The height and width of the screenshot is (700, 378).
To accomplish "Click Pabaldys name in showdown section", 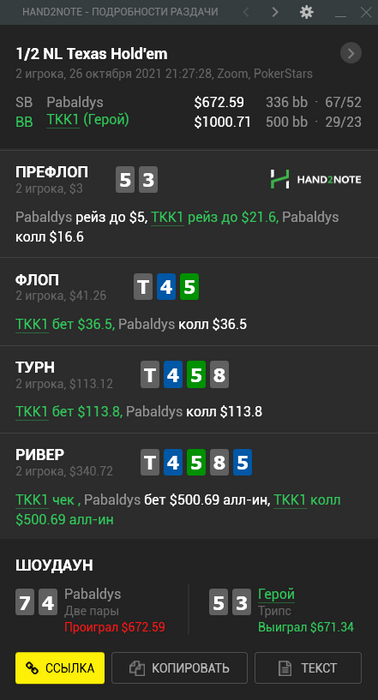I will 93,594.
